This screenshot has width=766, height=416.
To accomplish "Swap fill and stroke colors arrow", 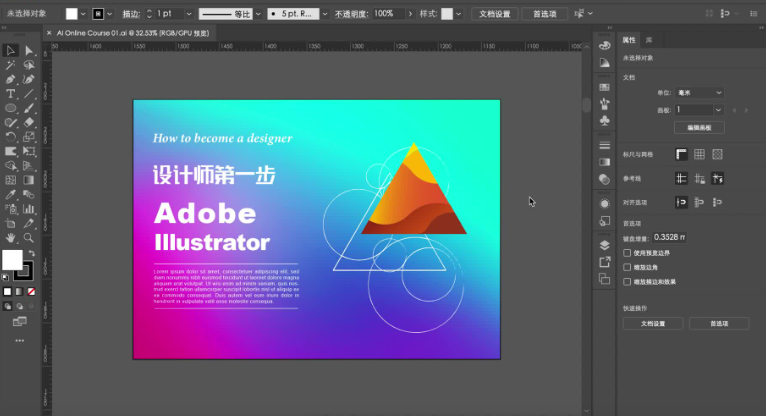I will tap(31, 254).
